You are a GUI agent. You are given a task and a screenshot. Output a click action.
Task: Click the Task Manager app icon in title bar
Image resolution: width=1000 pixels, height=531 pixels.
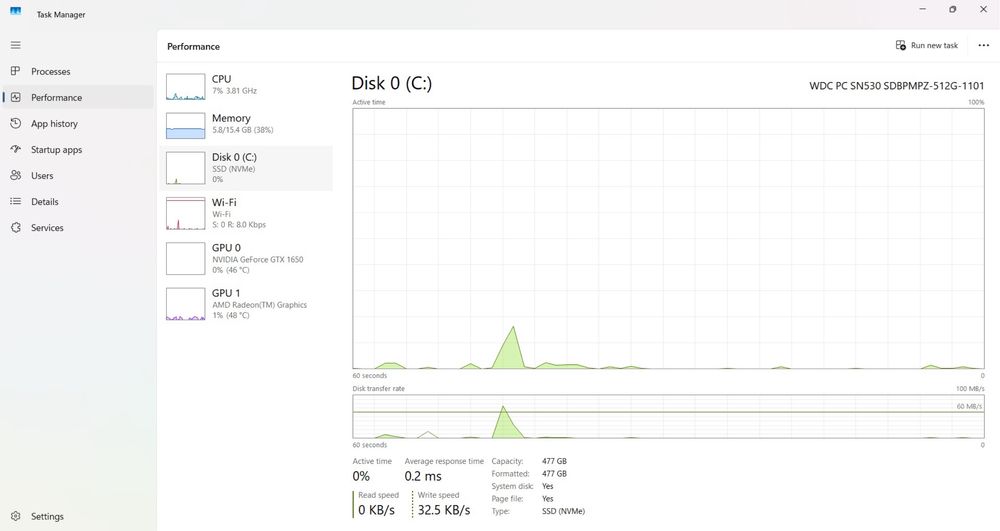[15, 11]
